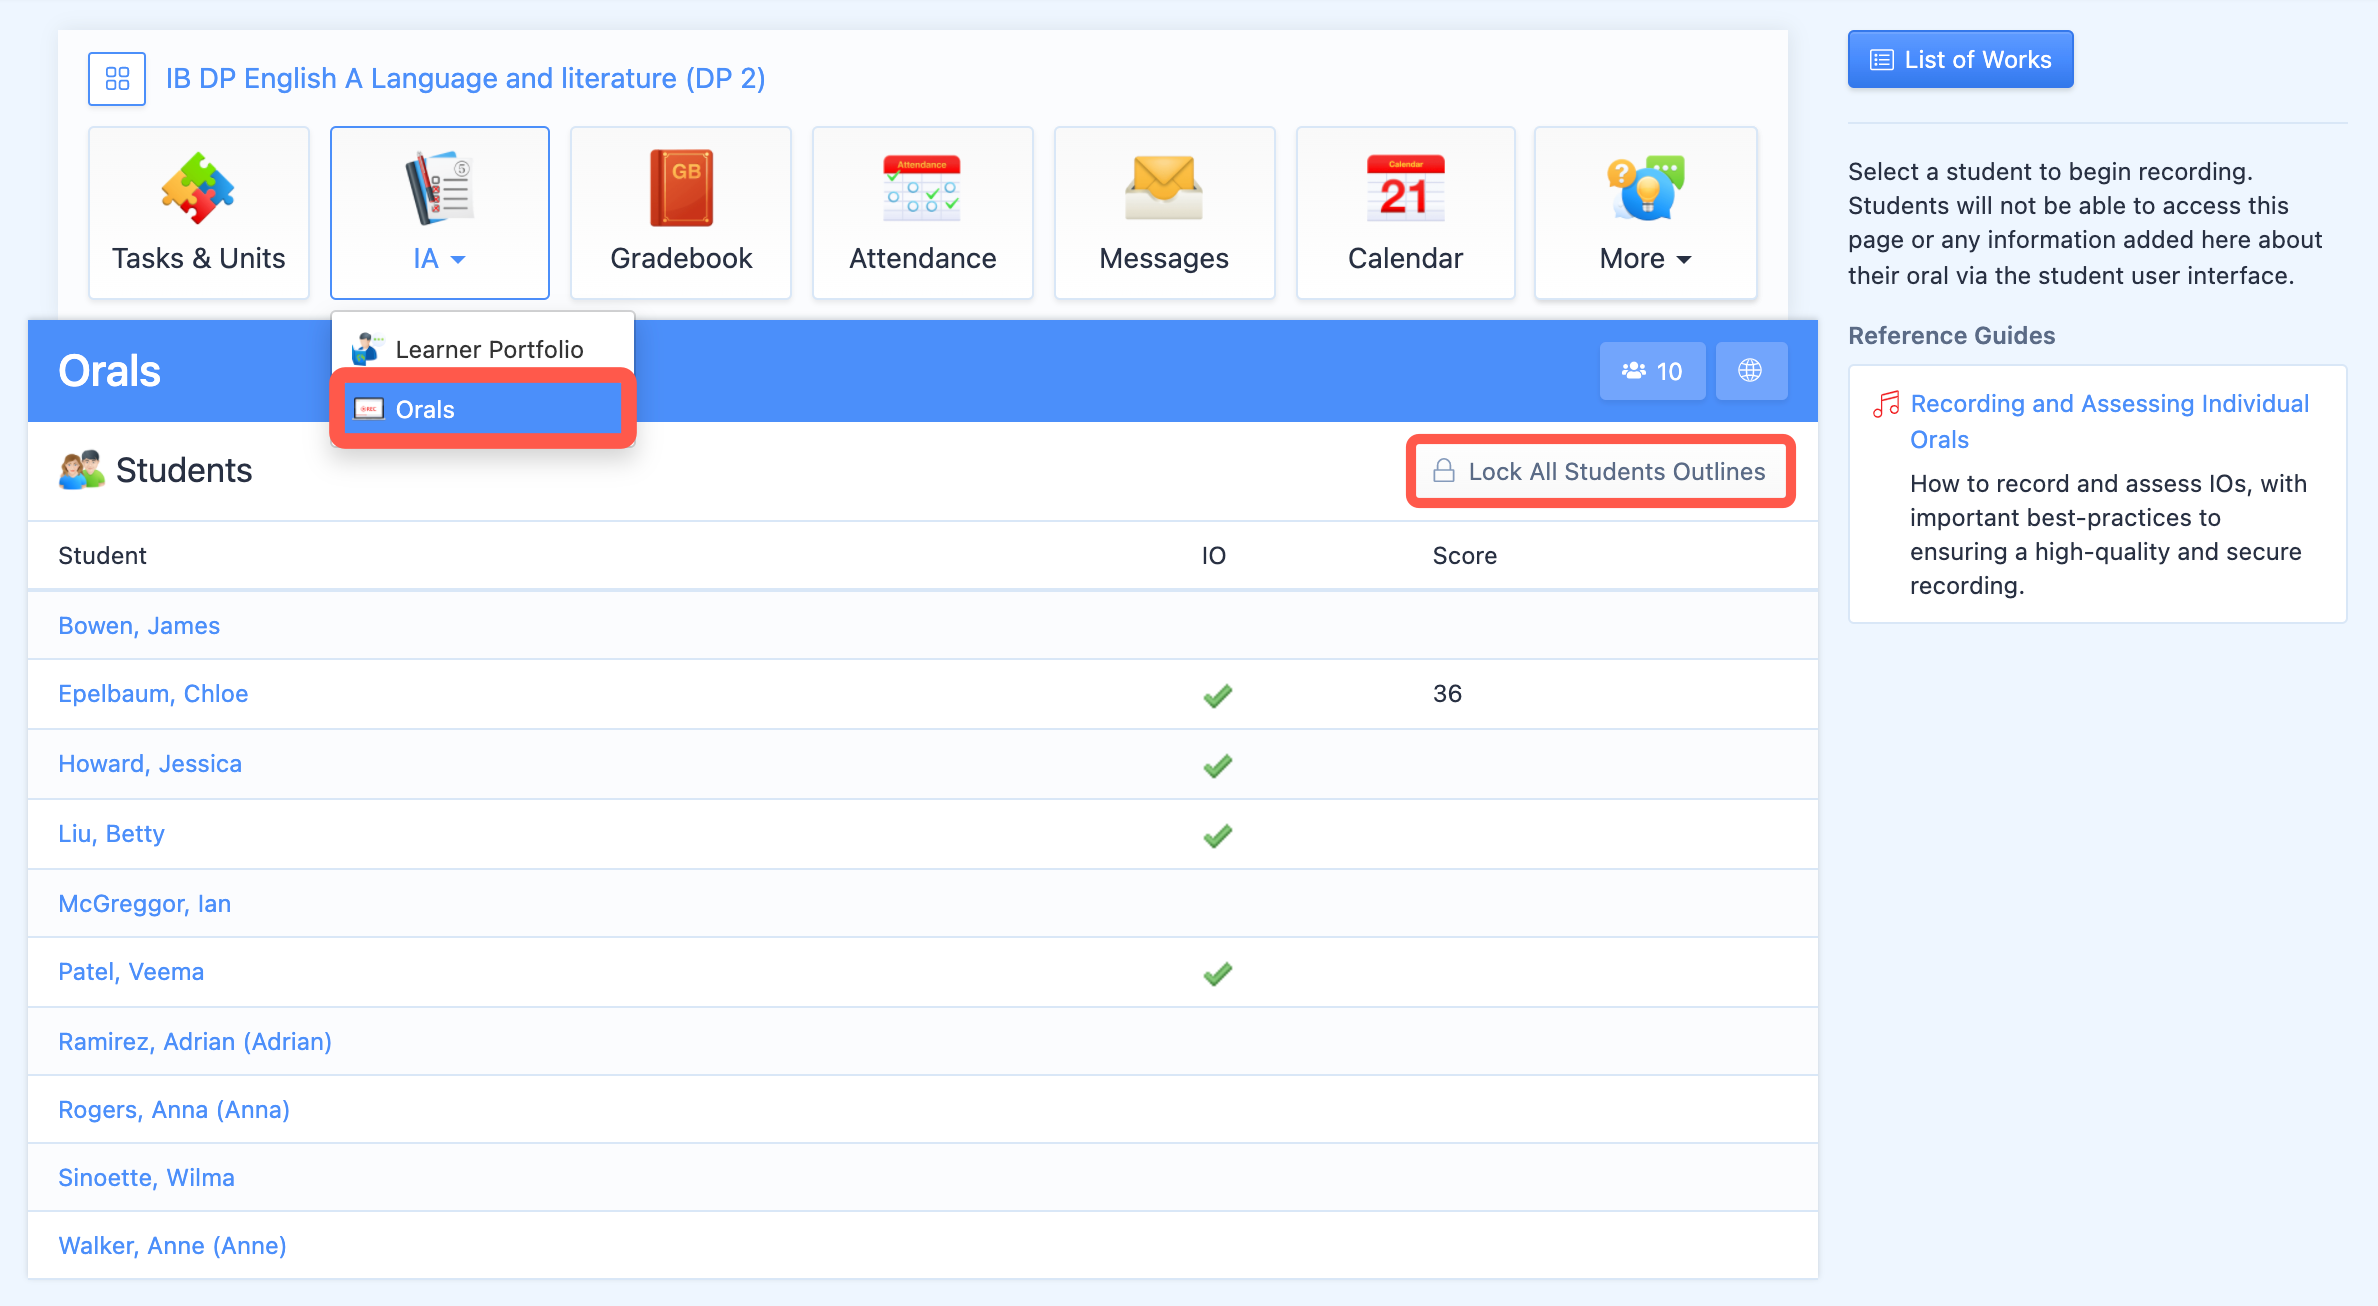Click the 10 students count button
Image resolution: width=2378 pixels, height=1306 pixels.
(x=1652, y=371)
